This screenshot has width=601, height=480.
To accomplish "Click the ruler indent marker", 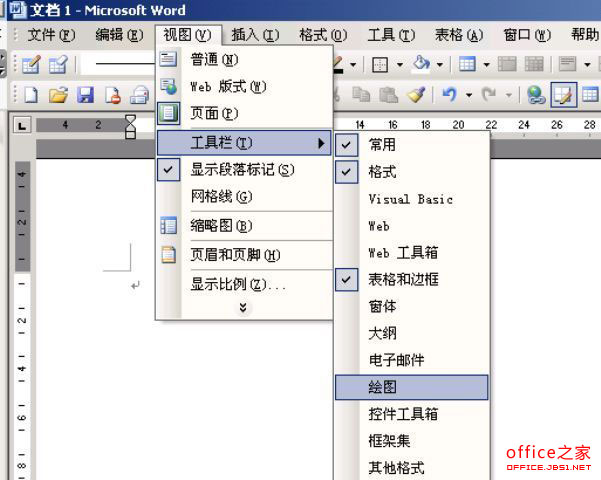I will tap(131, 127).
